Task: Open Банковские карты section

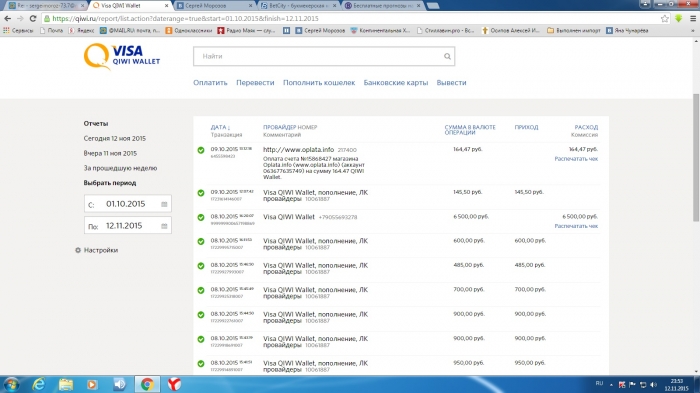Action: point(396,83)
